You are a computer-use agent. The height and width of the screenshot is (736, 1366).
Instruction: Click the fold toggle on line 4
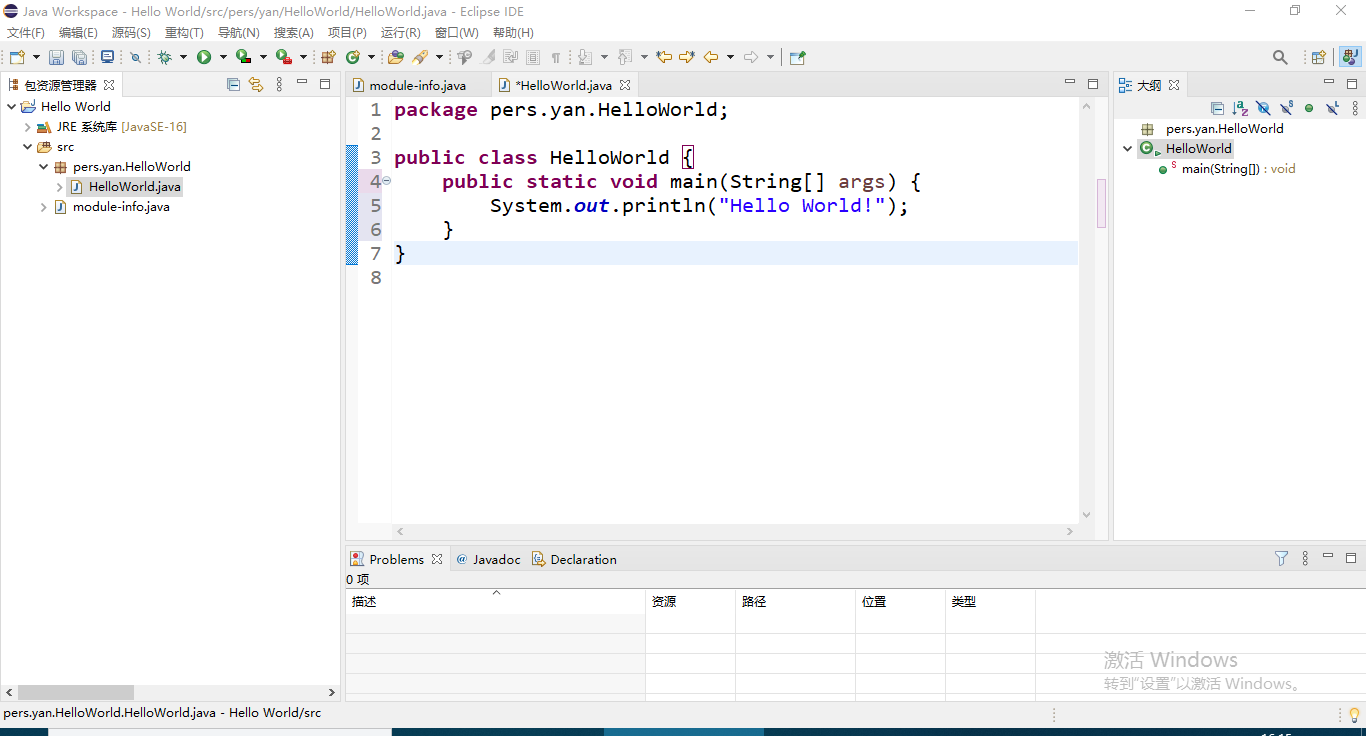coord(387,181)
